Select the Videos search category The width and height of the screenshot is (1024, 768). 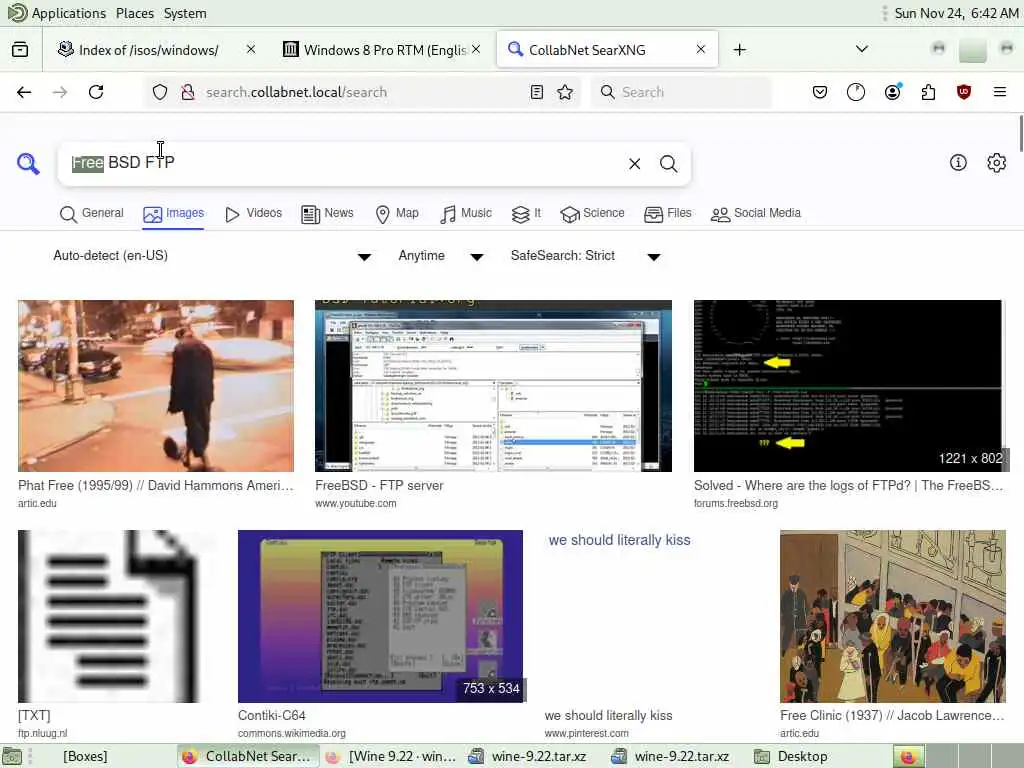coord(253,214)
